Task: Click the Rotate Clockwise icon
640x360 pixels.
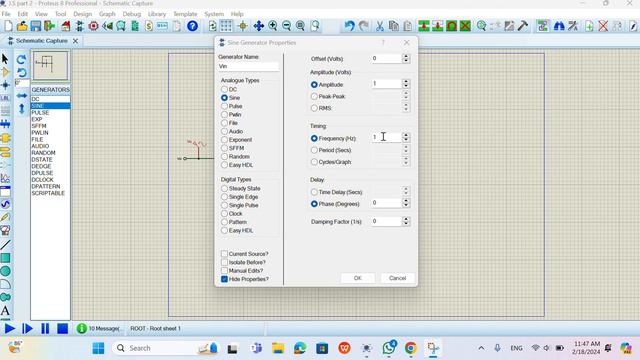Action: [x=22, y=60]
